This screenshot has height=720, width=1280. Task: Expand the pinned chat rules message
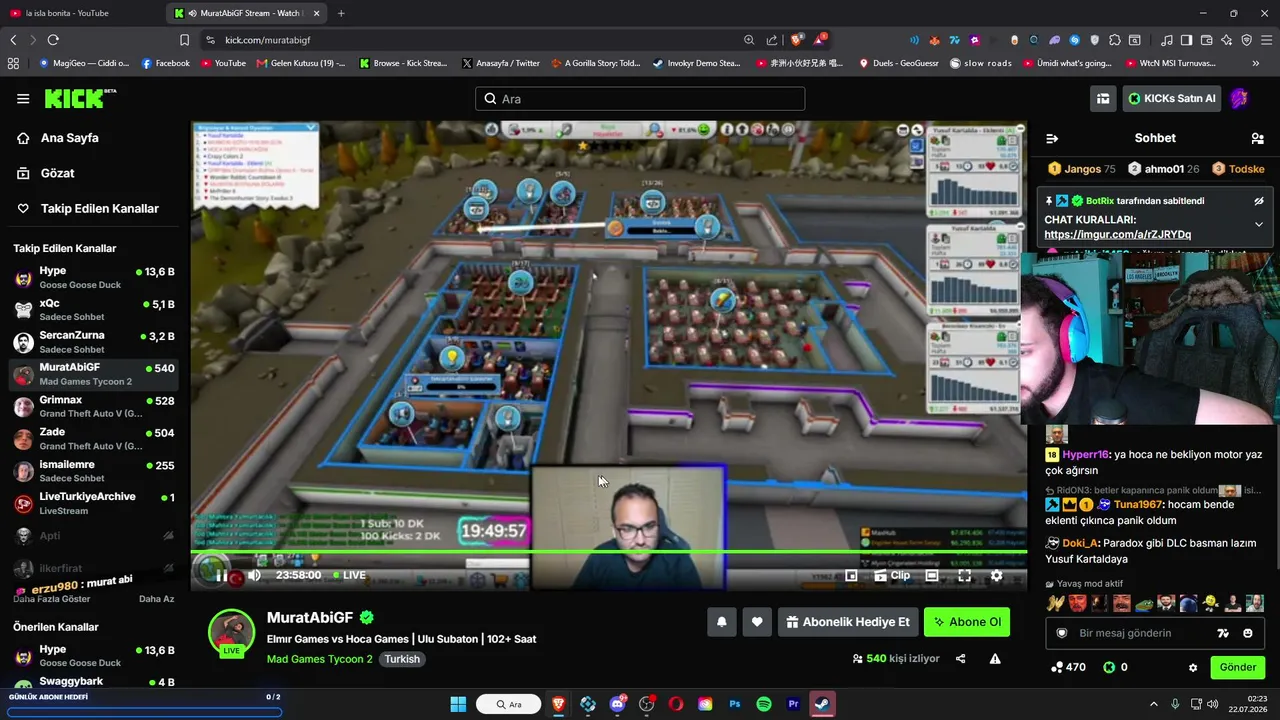pos(1259,225)
